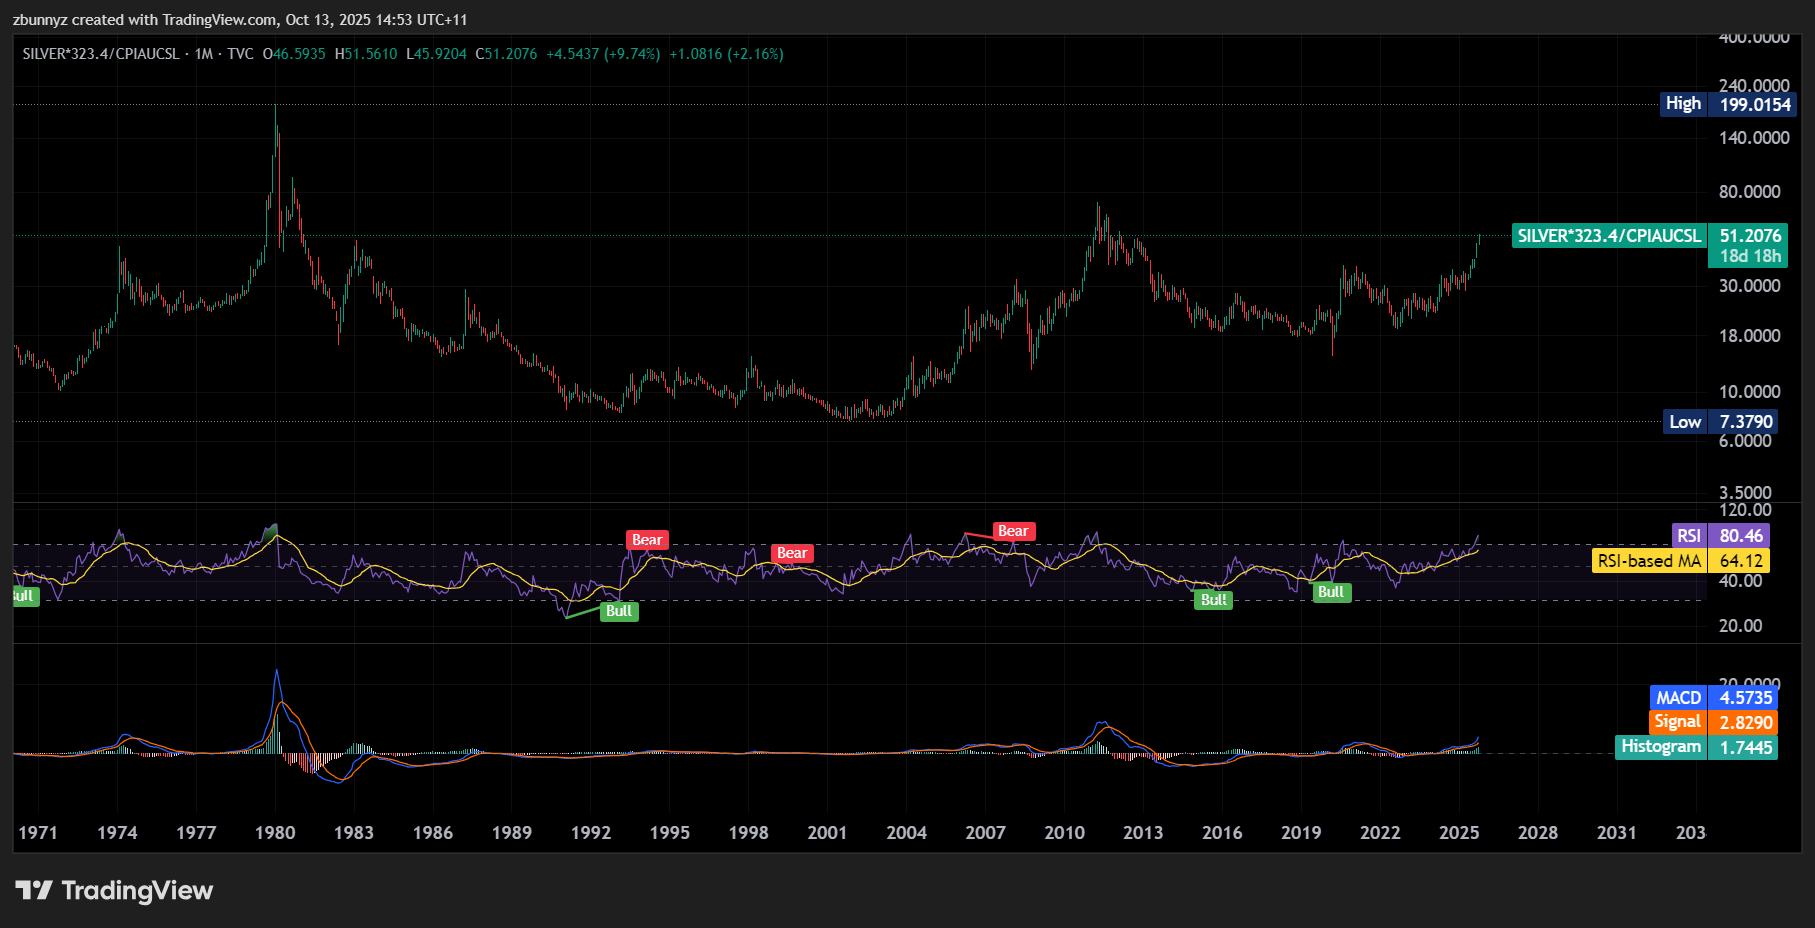Click the middle red Bear divergence marker
This screenshot has height=928, width=1815.
point(792,553)
